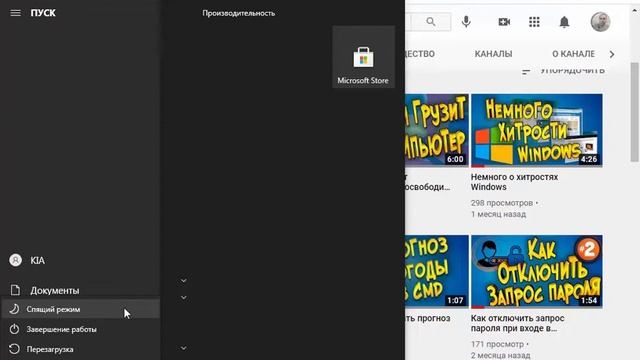This screenshot has width=640, height=360.
Task: Open the YouTube create video camera icon
Action: click(x=504, y=22)
